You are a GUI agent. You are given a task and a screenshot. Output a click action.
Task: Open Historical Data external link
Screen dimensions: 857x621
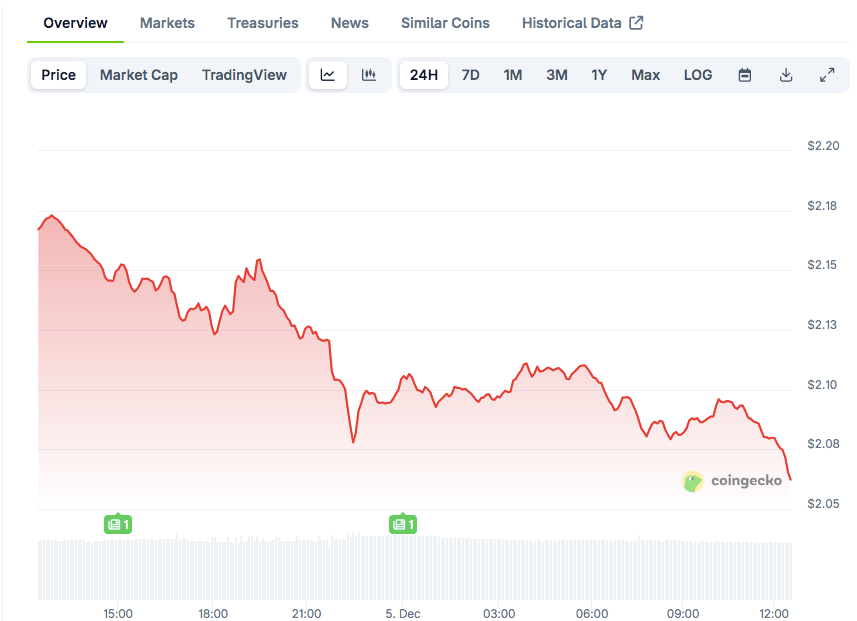coord(582,22)
